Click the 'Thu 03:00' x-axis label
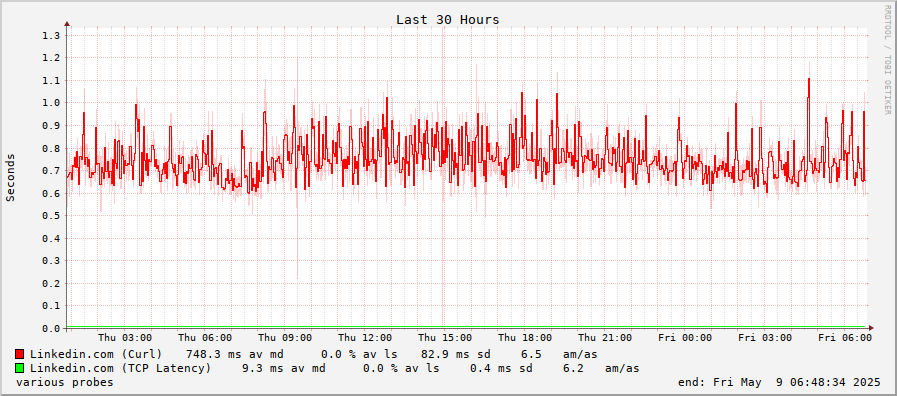This screenshot has width=897, height=396. pos(125,338)
